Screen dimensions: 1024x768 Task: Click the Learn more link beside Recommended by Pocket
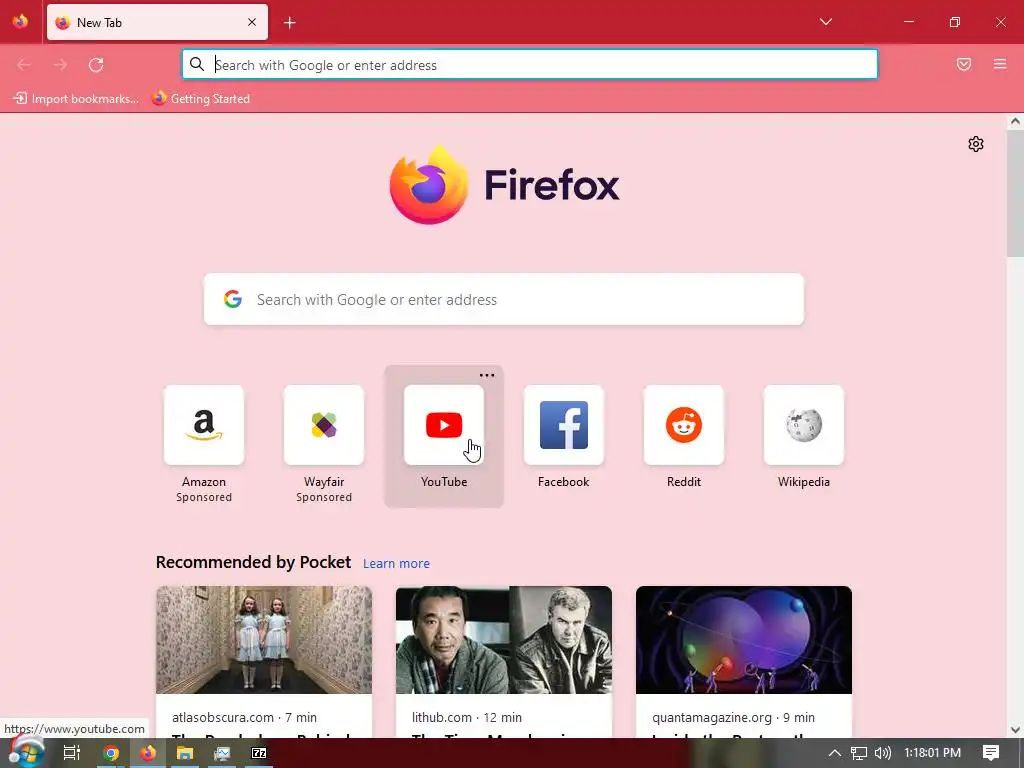(x=396, y=564)
